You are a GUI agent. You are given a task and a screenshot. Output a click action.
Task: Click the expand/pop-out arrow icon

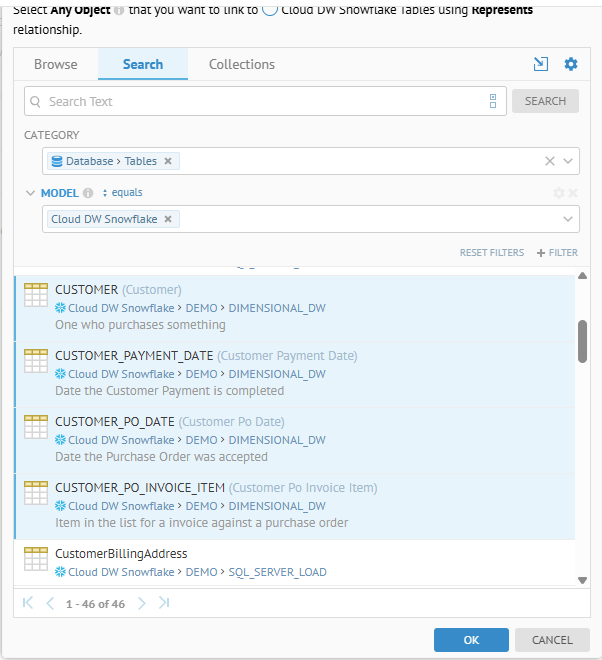[x=540, y=64]
